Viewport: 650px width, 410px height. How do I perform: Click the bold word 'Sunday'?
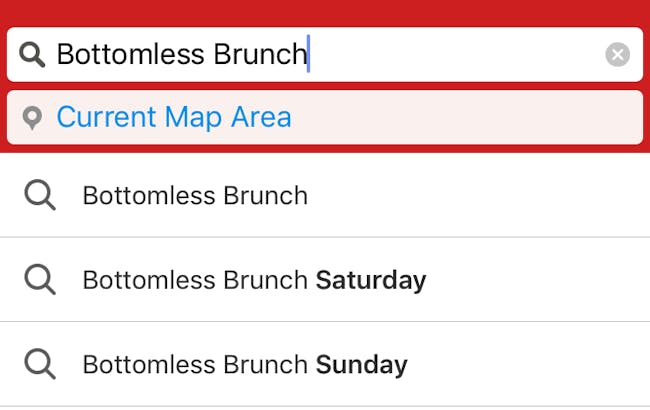click(x=361, y=365)
